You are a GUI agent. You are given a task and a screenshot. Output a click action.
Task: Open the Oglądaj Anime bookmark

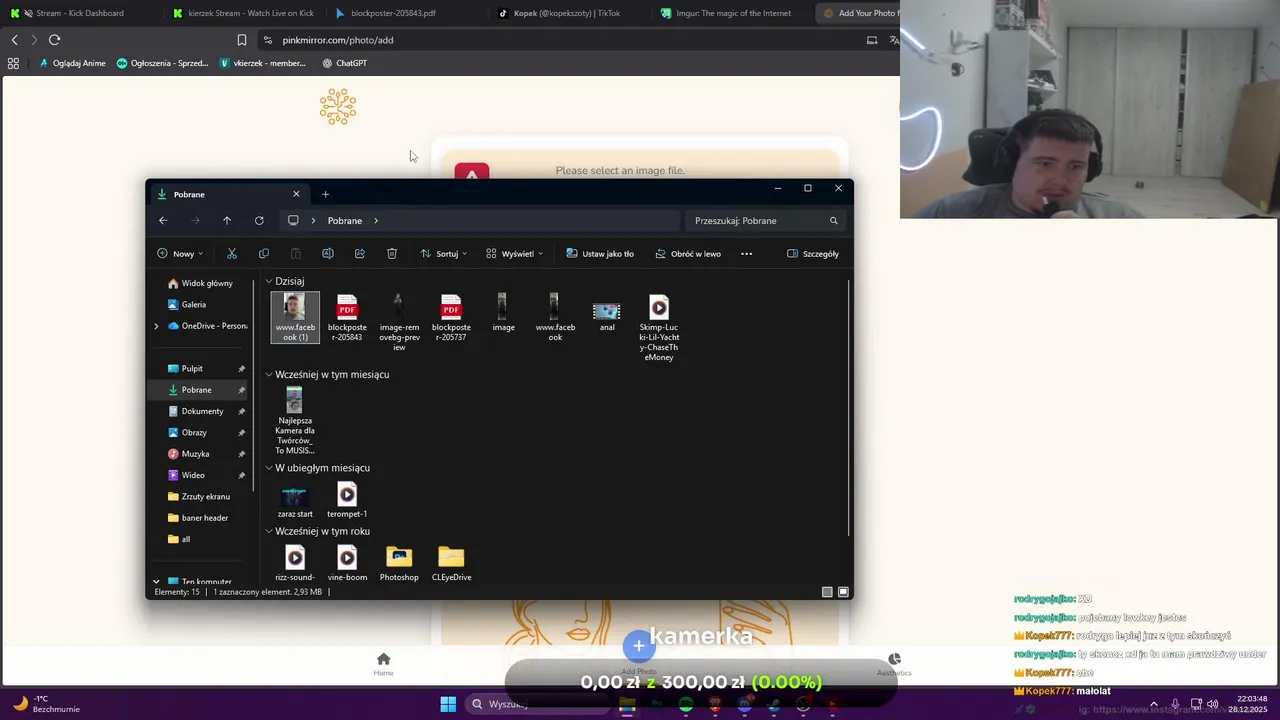72,63
